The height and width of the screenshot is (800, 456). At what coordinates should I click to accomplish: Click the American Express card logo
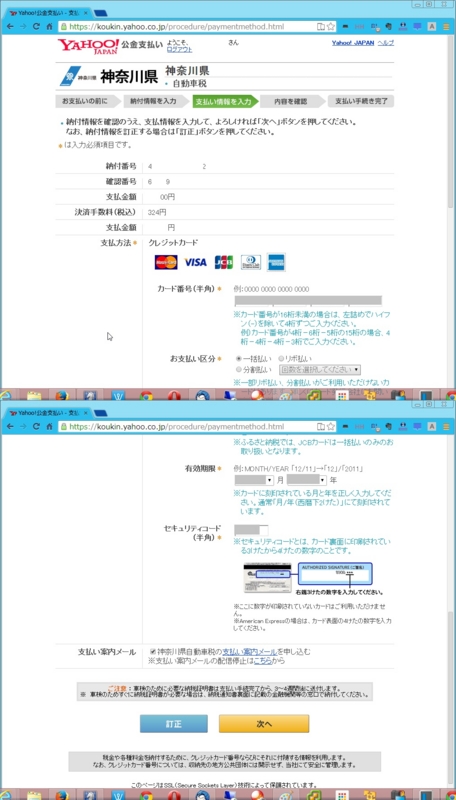(276, 262)
